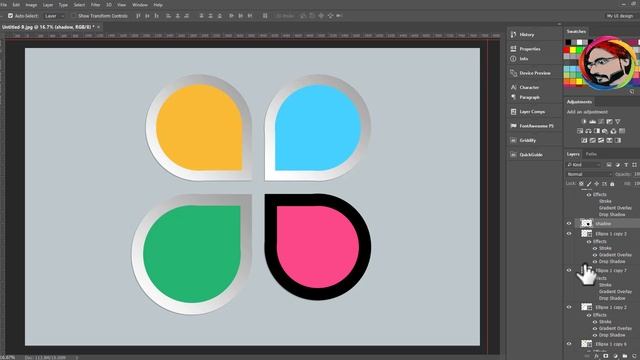Select the shadow layer thumbnail
This screenshot has width=640, height=360.
coord(587,223)
